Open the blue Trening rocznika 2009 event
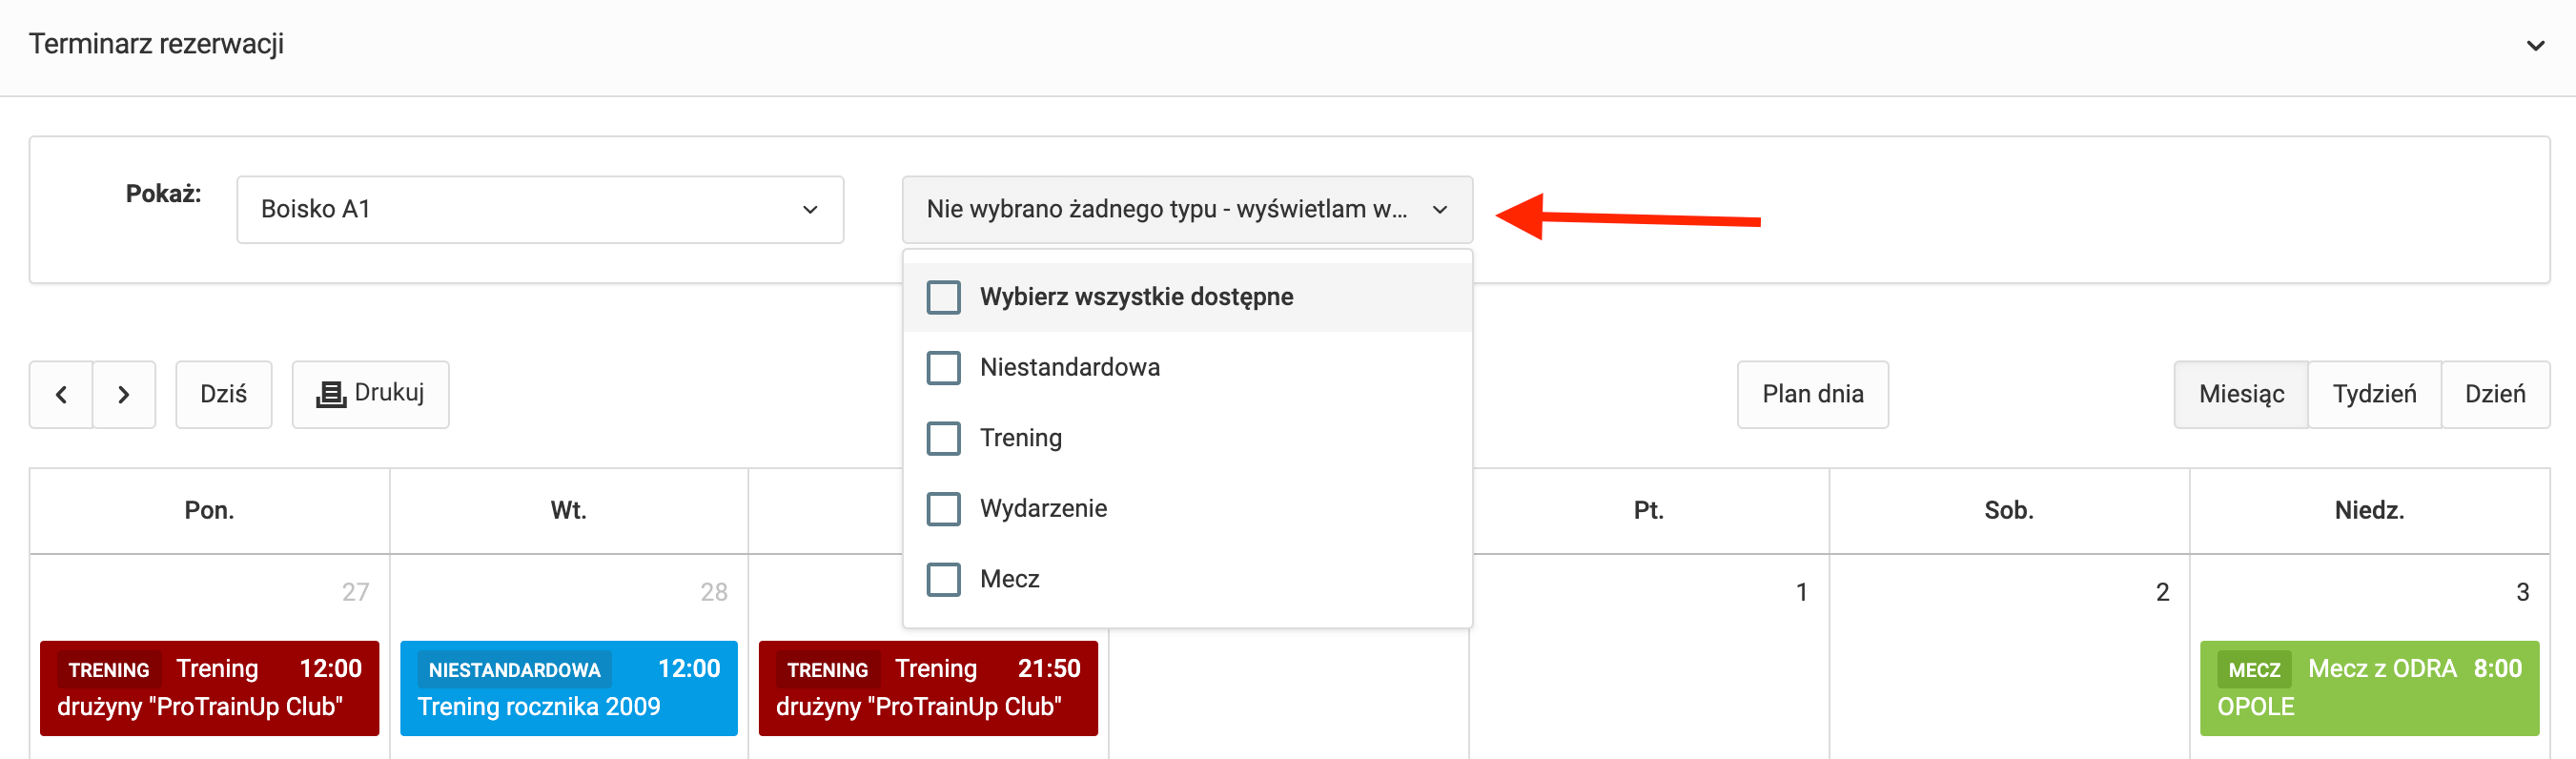The height and width of the screenshot is (759, 2576). (568, 688)
